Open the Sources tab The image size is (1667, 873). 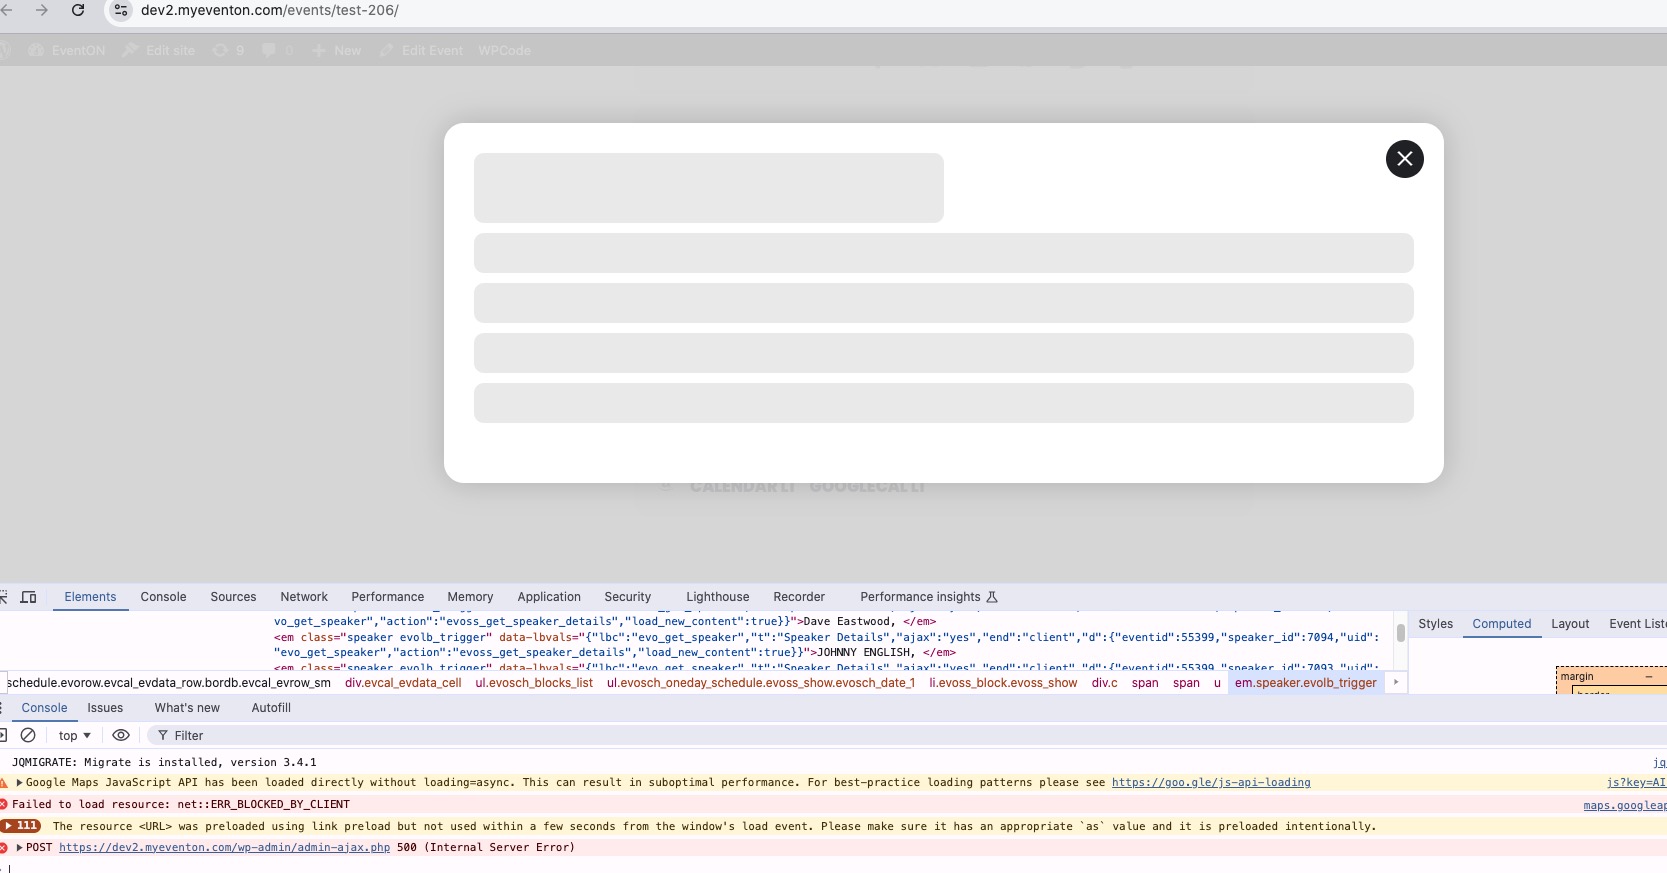click(233, 597)
